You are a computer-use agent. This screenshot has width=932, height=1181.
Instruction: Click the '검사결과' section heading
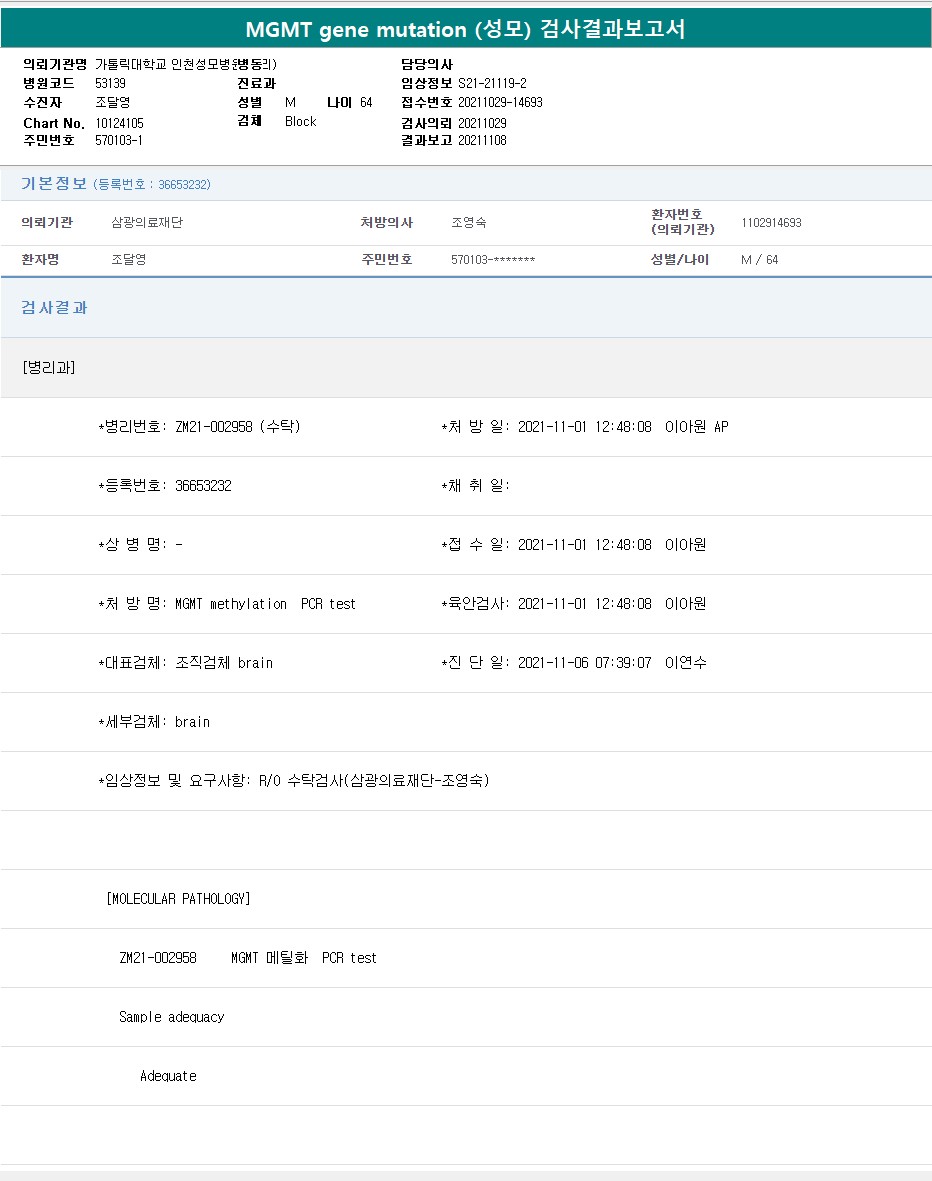[53, 307]
